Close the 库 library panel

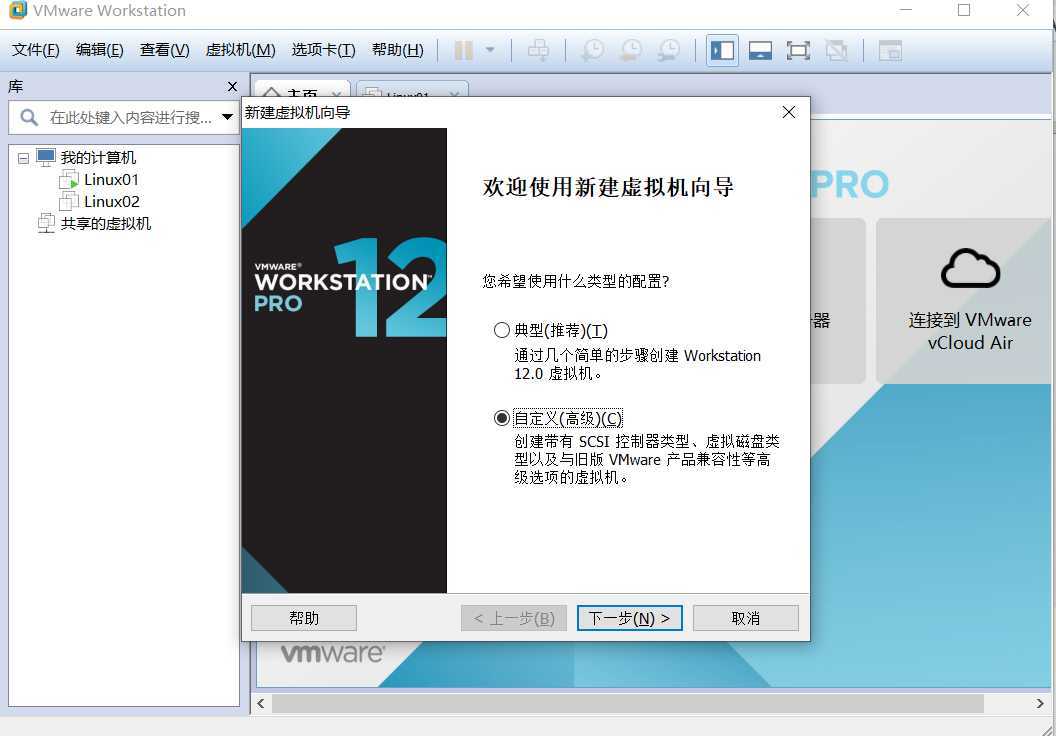(x=232, y=86)
